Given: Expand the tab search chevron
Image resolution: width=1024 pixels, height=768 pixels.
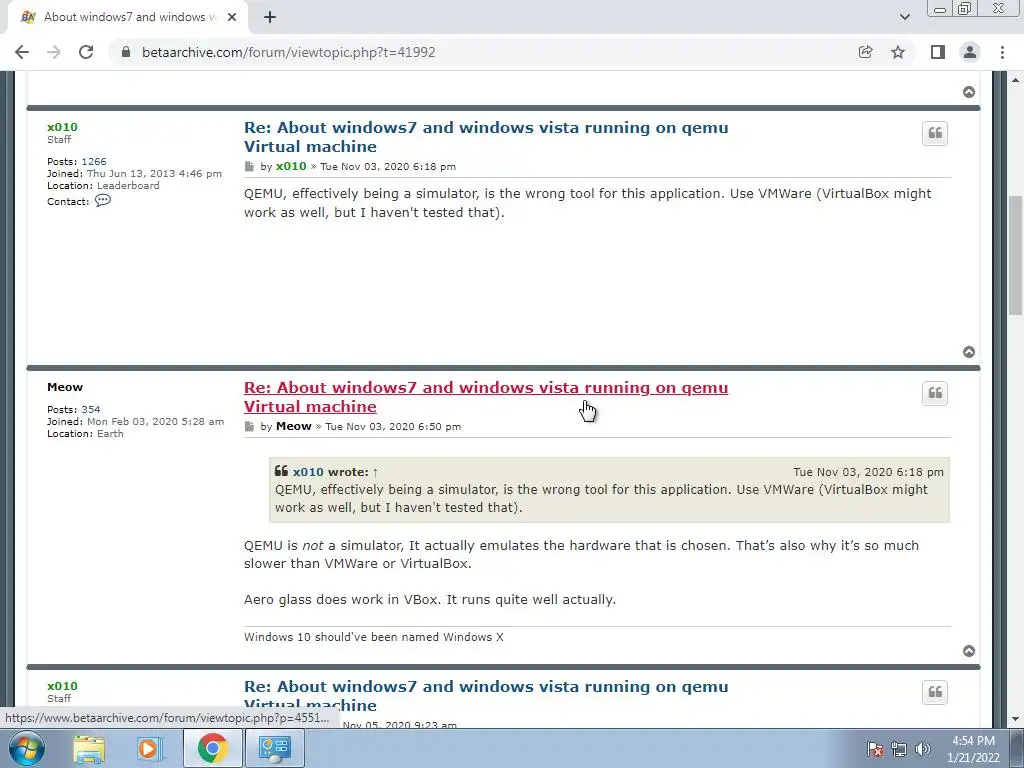Looking at the screenshot, I should pyautogui.click(x=904, y=17).
